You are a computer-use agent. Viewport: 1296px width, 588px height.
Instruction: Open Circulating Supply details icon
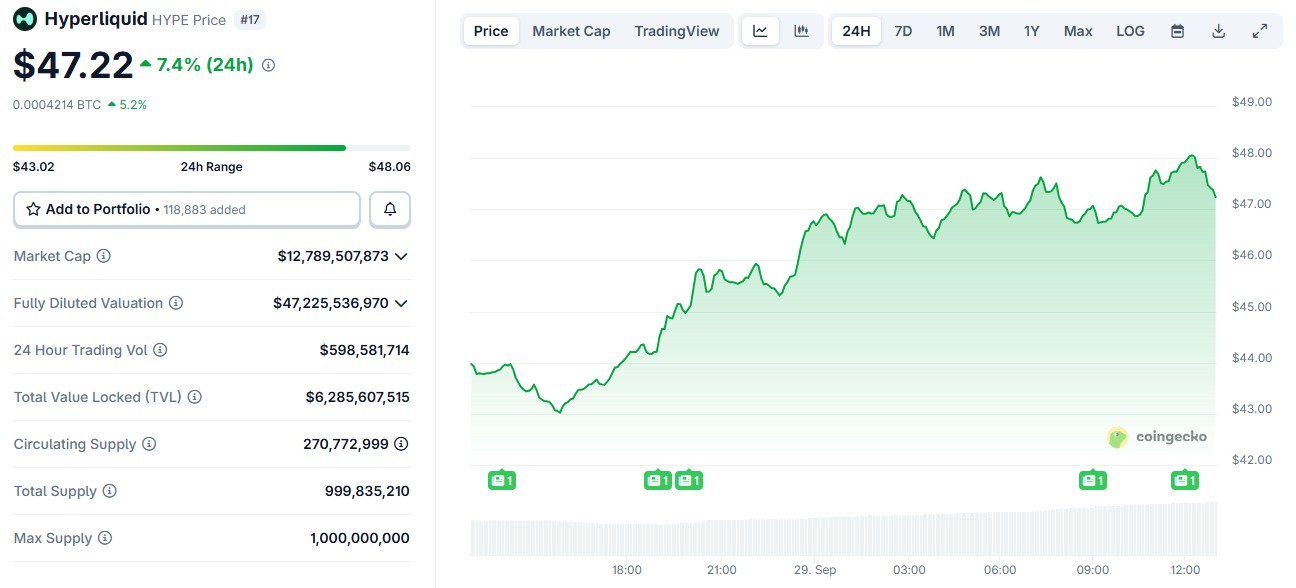[x=401, y=444]
